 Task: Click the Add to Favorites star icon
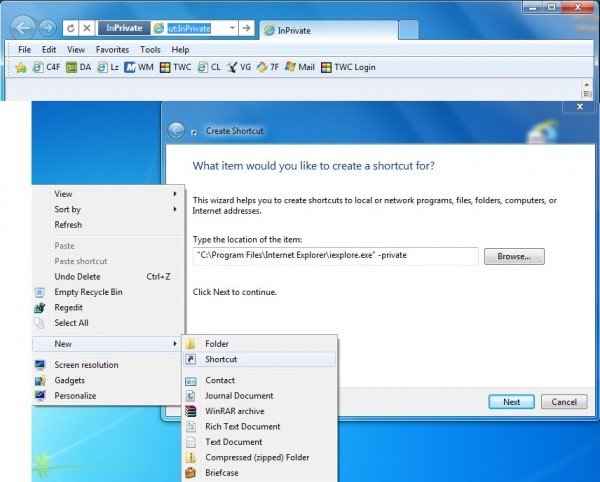coord(21,68)
